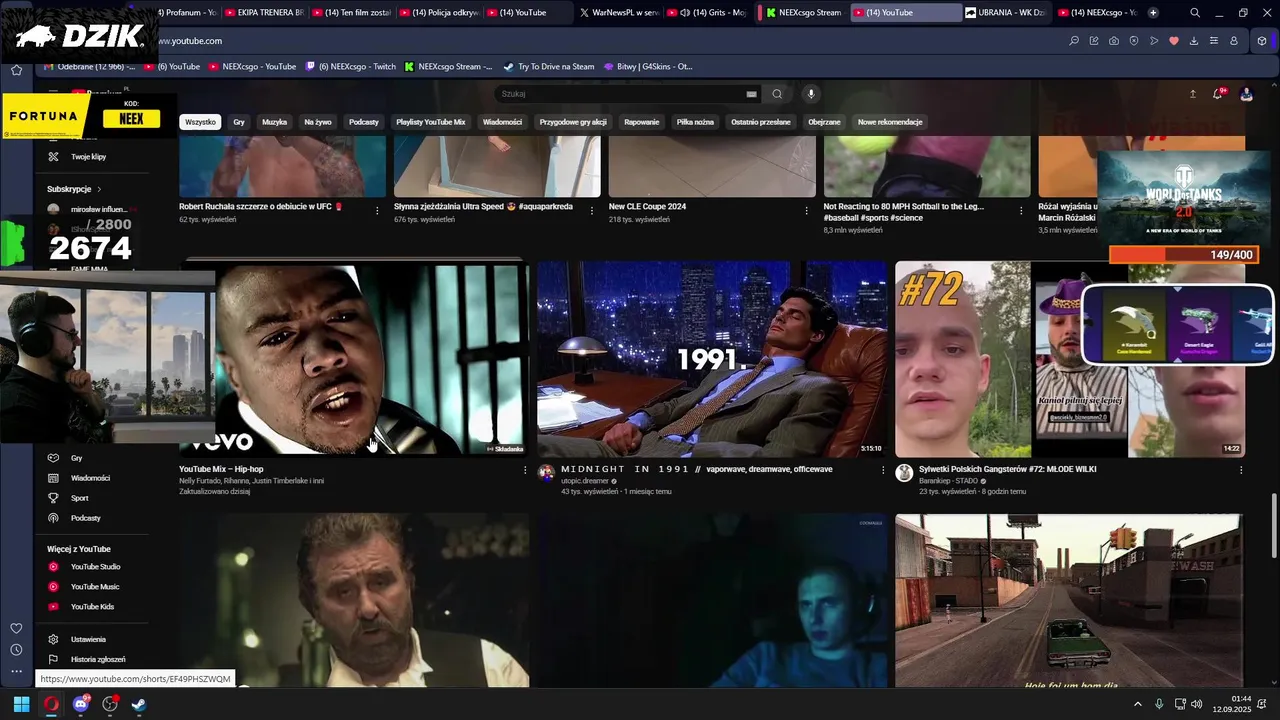Click the Opera heart bookmark icon
The width and height of the screenshot is (1280, 720).
tap(1174, 41)
